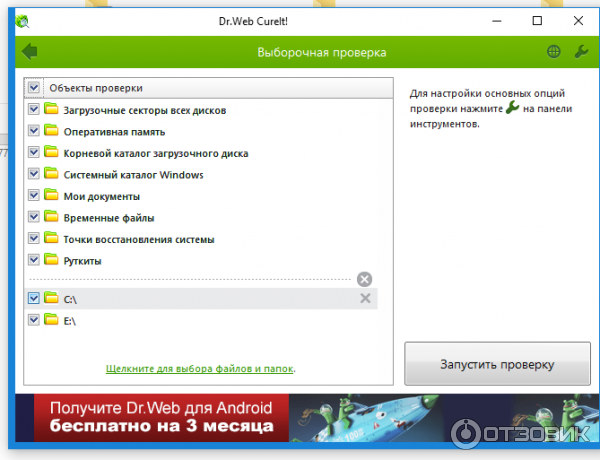Click folder icon next to Оперативная память

[51, 131]
